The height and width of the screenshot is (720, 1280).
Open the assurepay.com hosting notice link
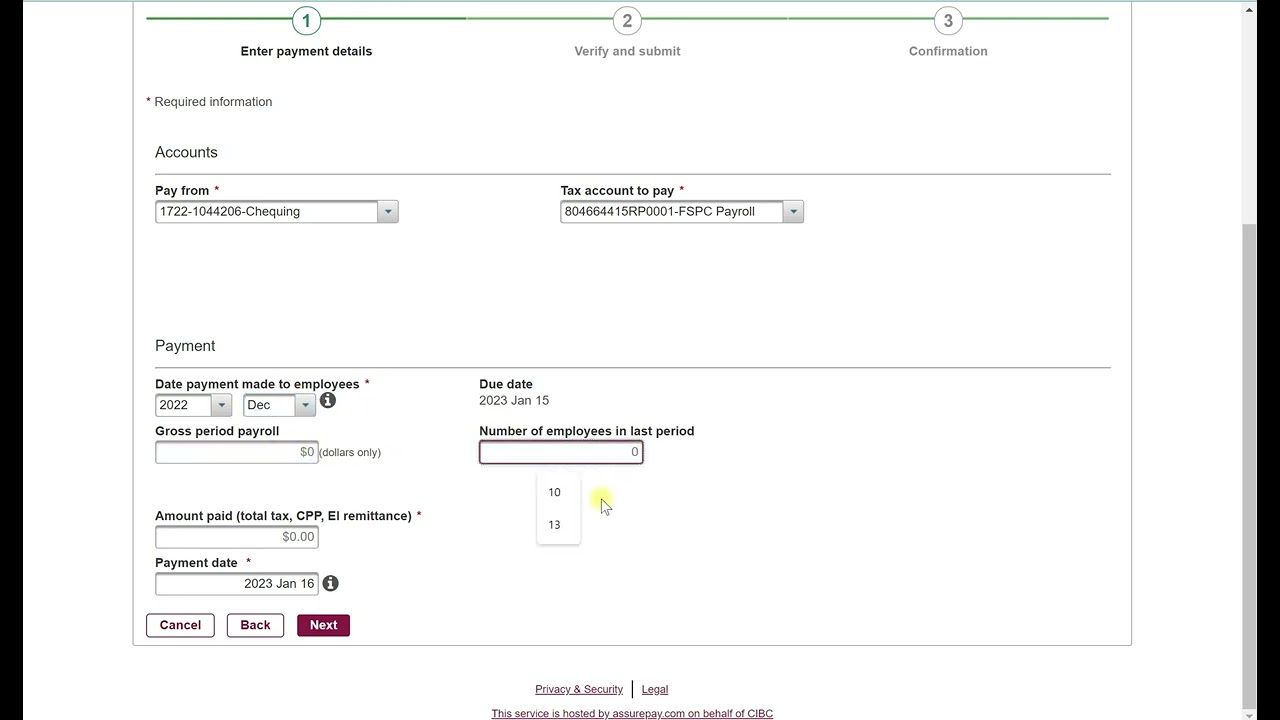coord(632,714)
